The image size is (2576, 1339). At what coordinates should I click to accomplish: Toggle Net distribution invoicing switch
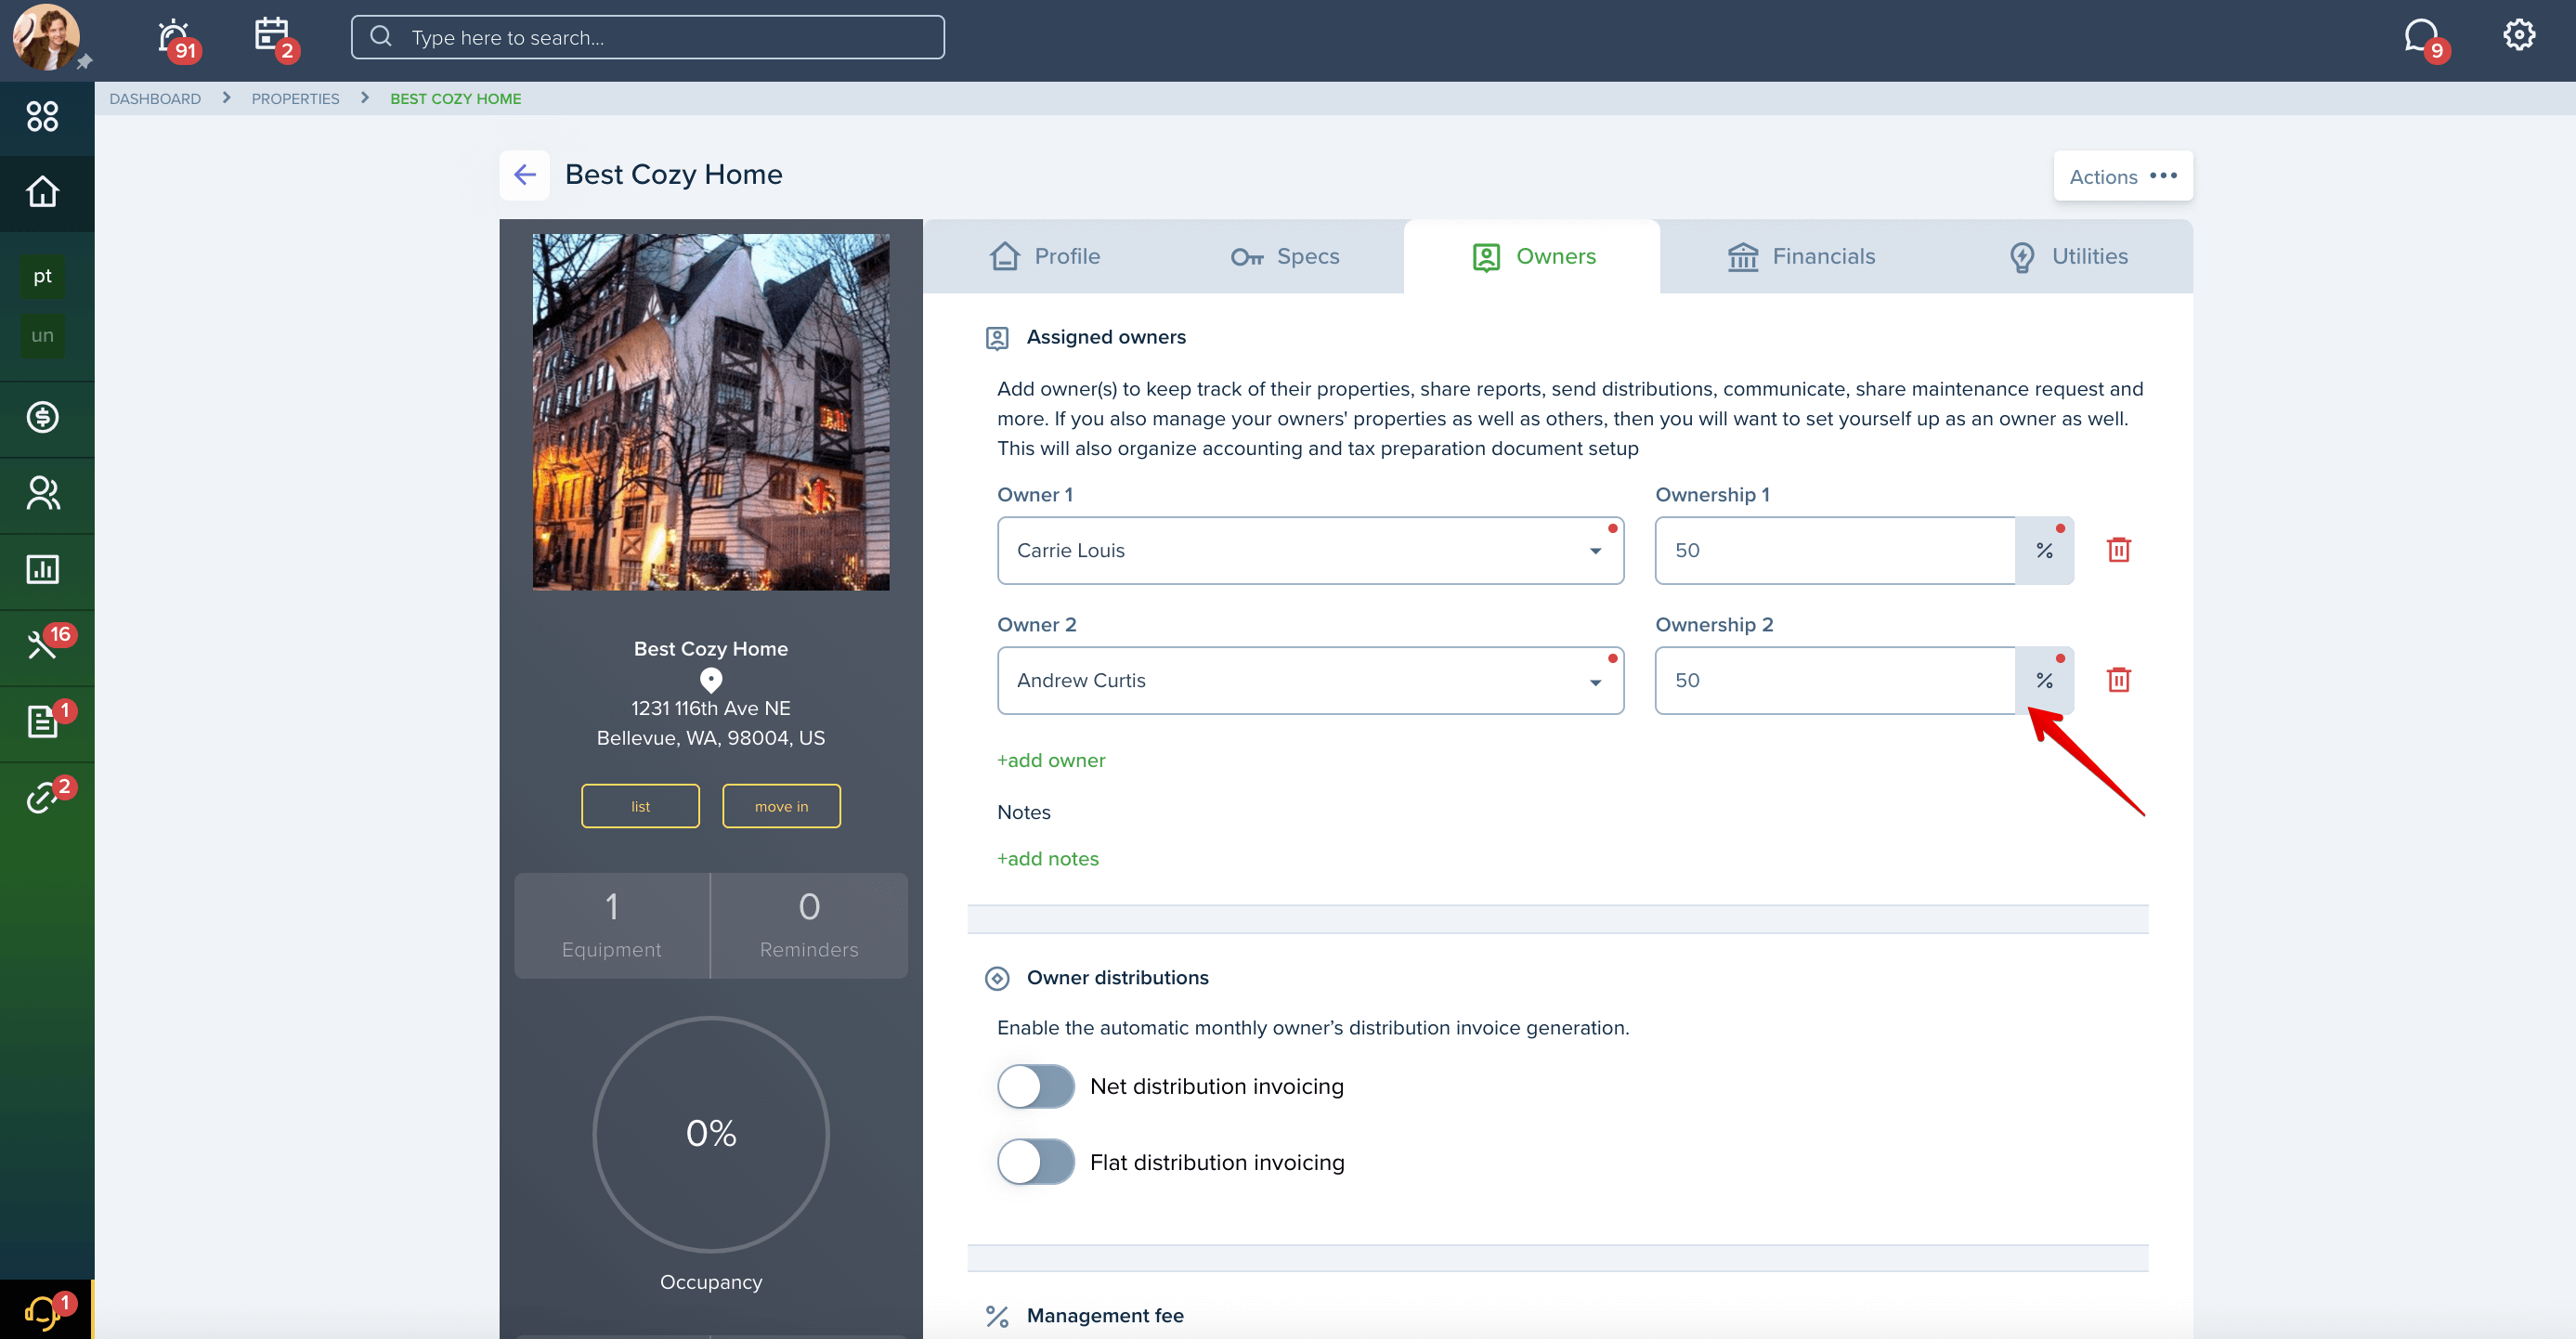[1035, 1086]
